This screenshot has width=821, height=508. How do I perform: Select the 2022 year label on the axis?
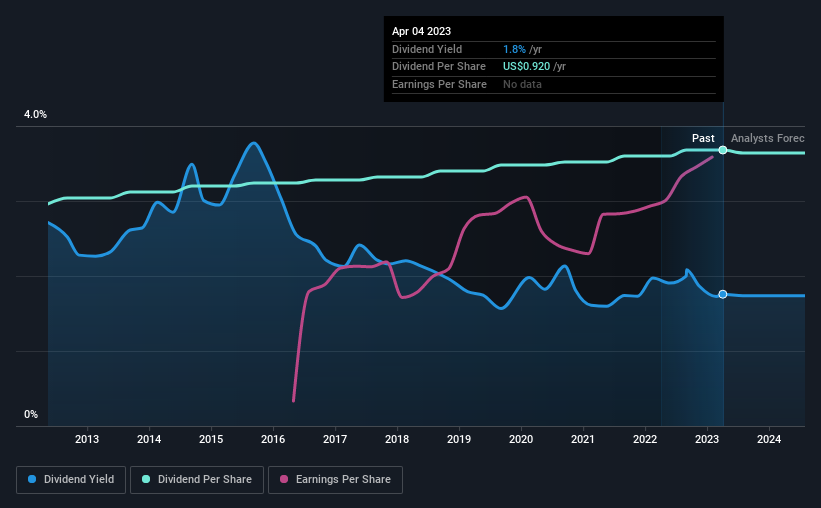(x=645, y=439)
